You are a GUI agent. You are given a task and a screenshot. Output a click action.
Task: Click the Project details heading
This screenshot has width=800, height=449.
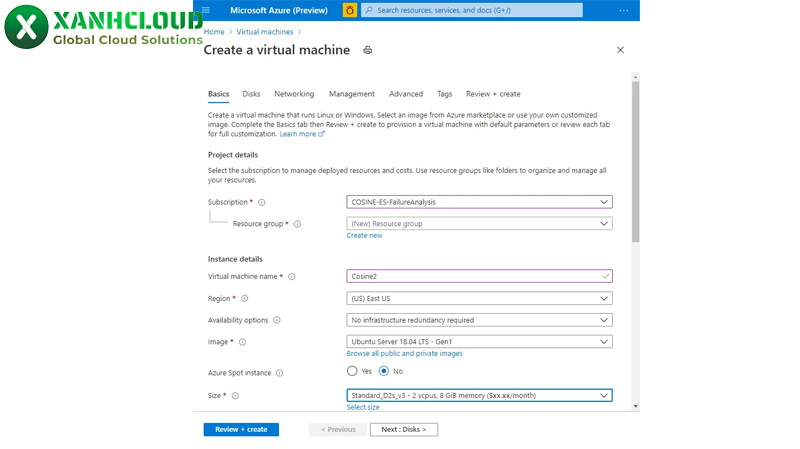point(233,155)
